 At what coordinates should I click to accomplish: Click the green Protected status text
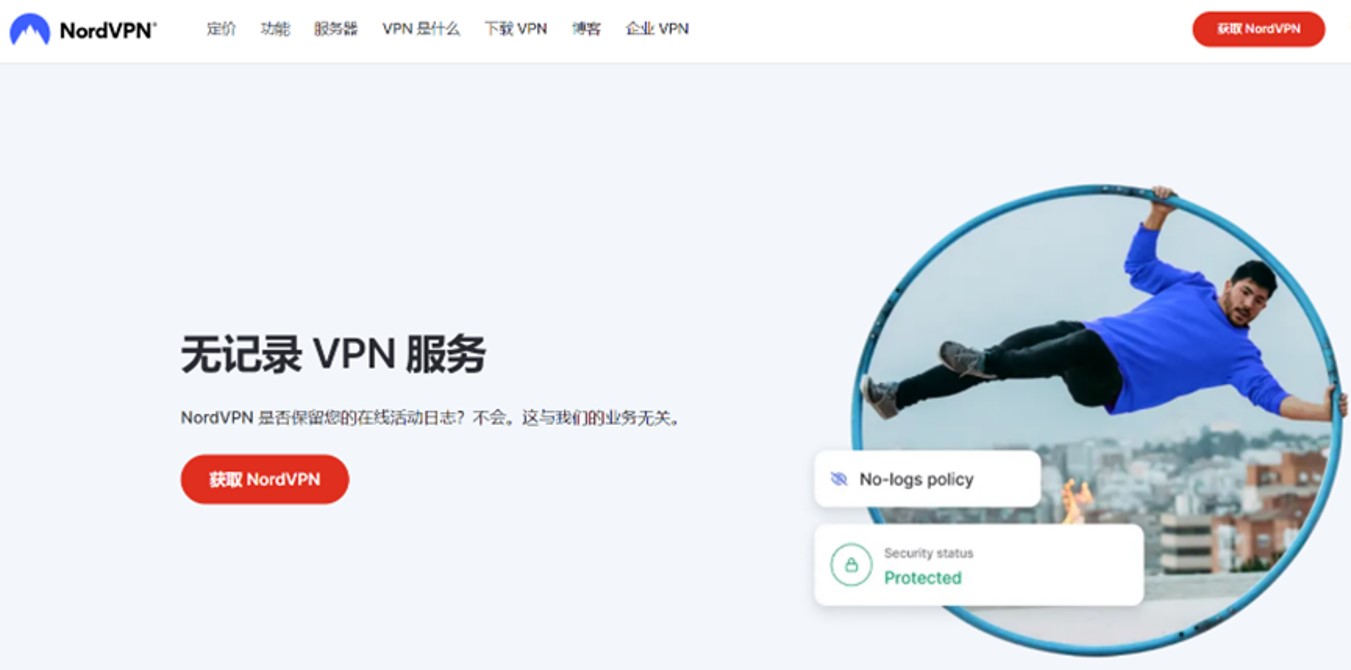click(923, 578)
